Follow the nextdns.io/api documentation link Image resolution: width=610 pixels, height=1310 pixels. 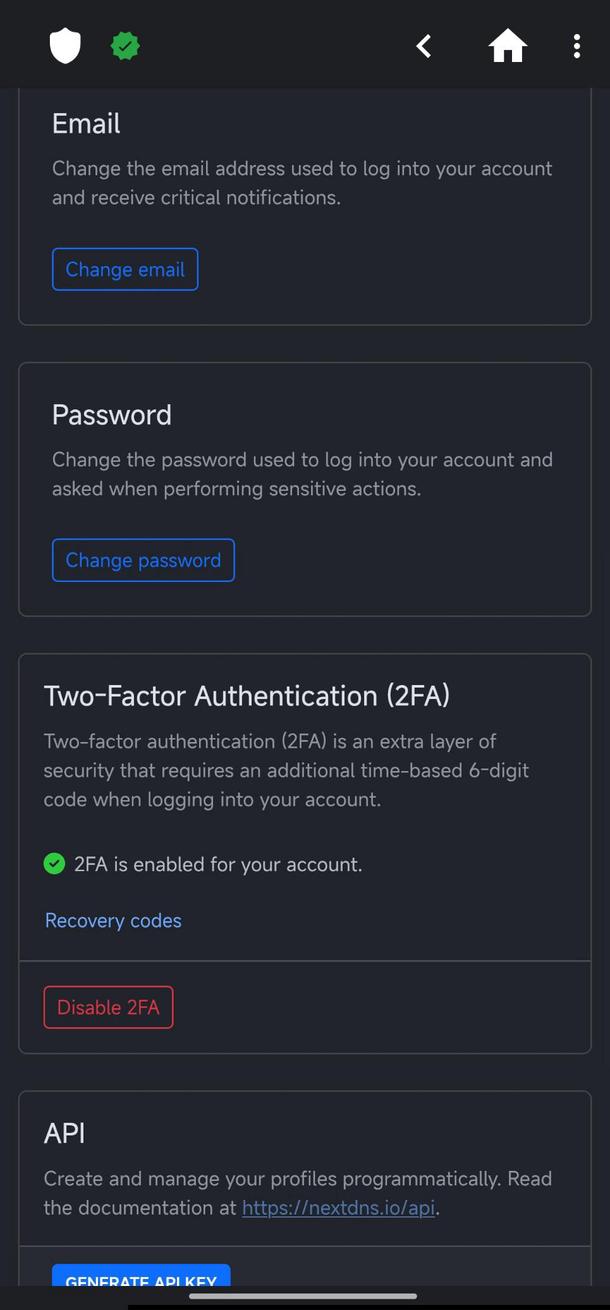338,1208
